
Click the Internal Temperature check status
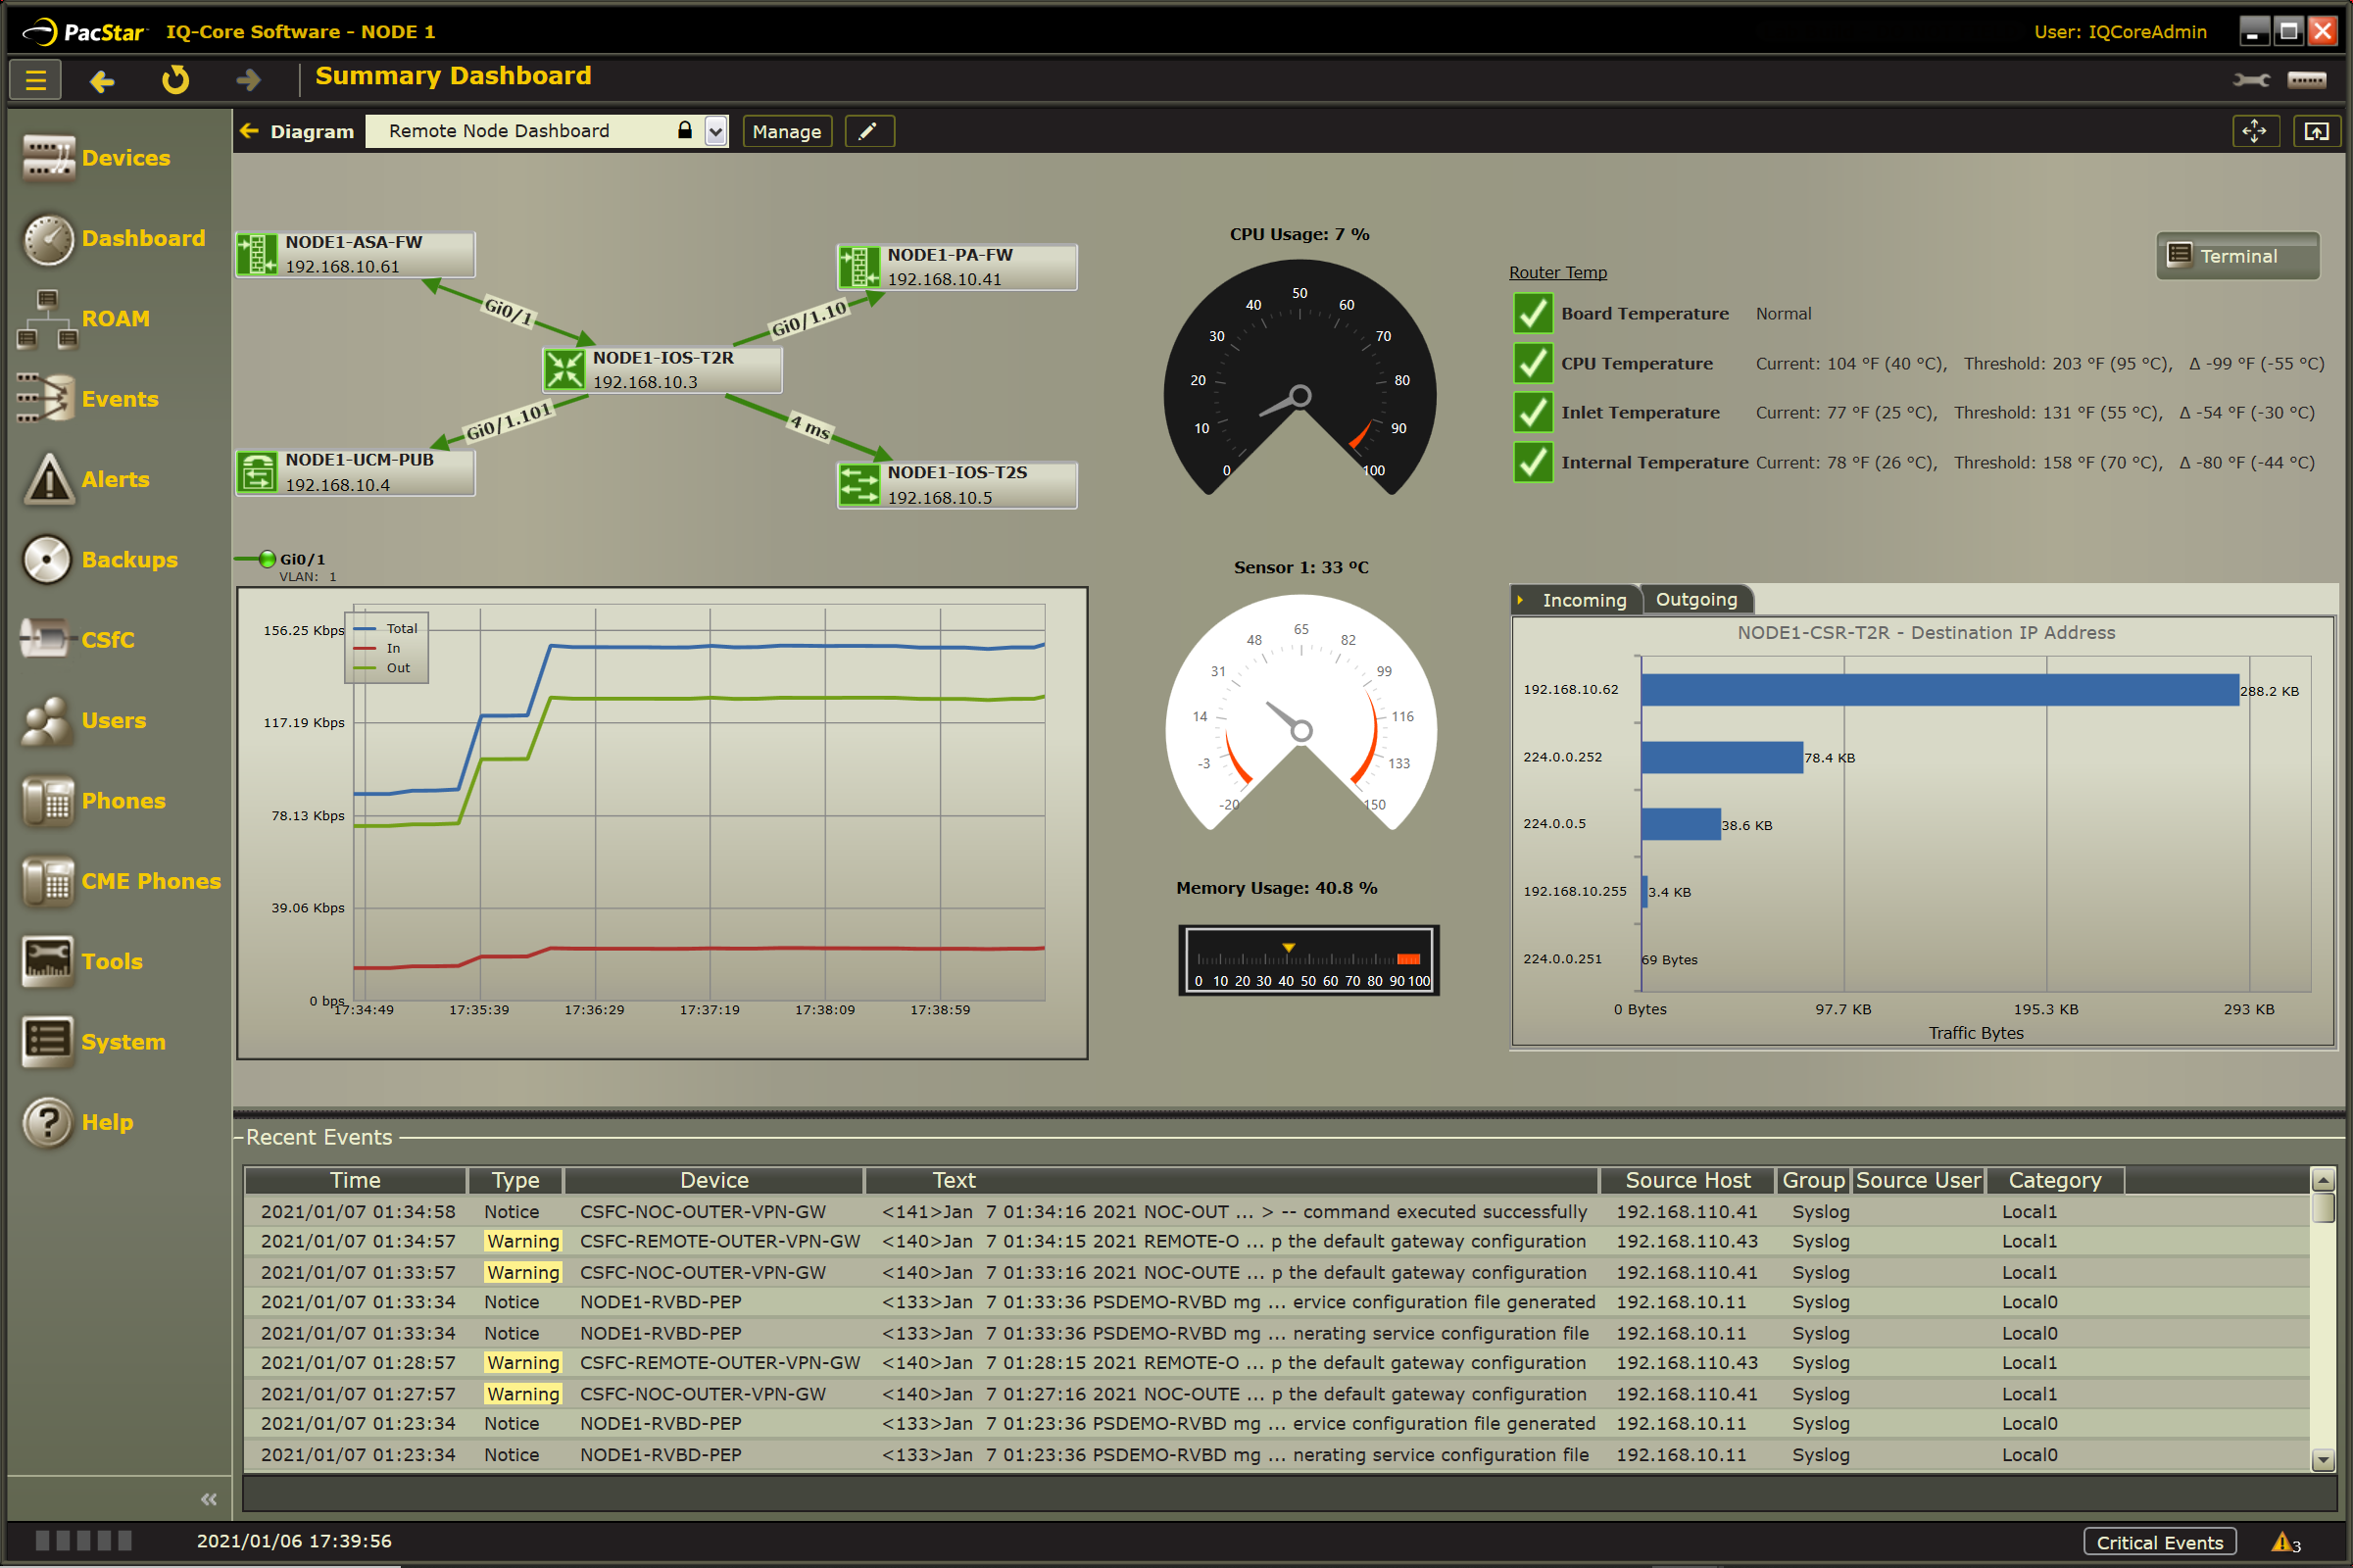[1533, 462]
